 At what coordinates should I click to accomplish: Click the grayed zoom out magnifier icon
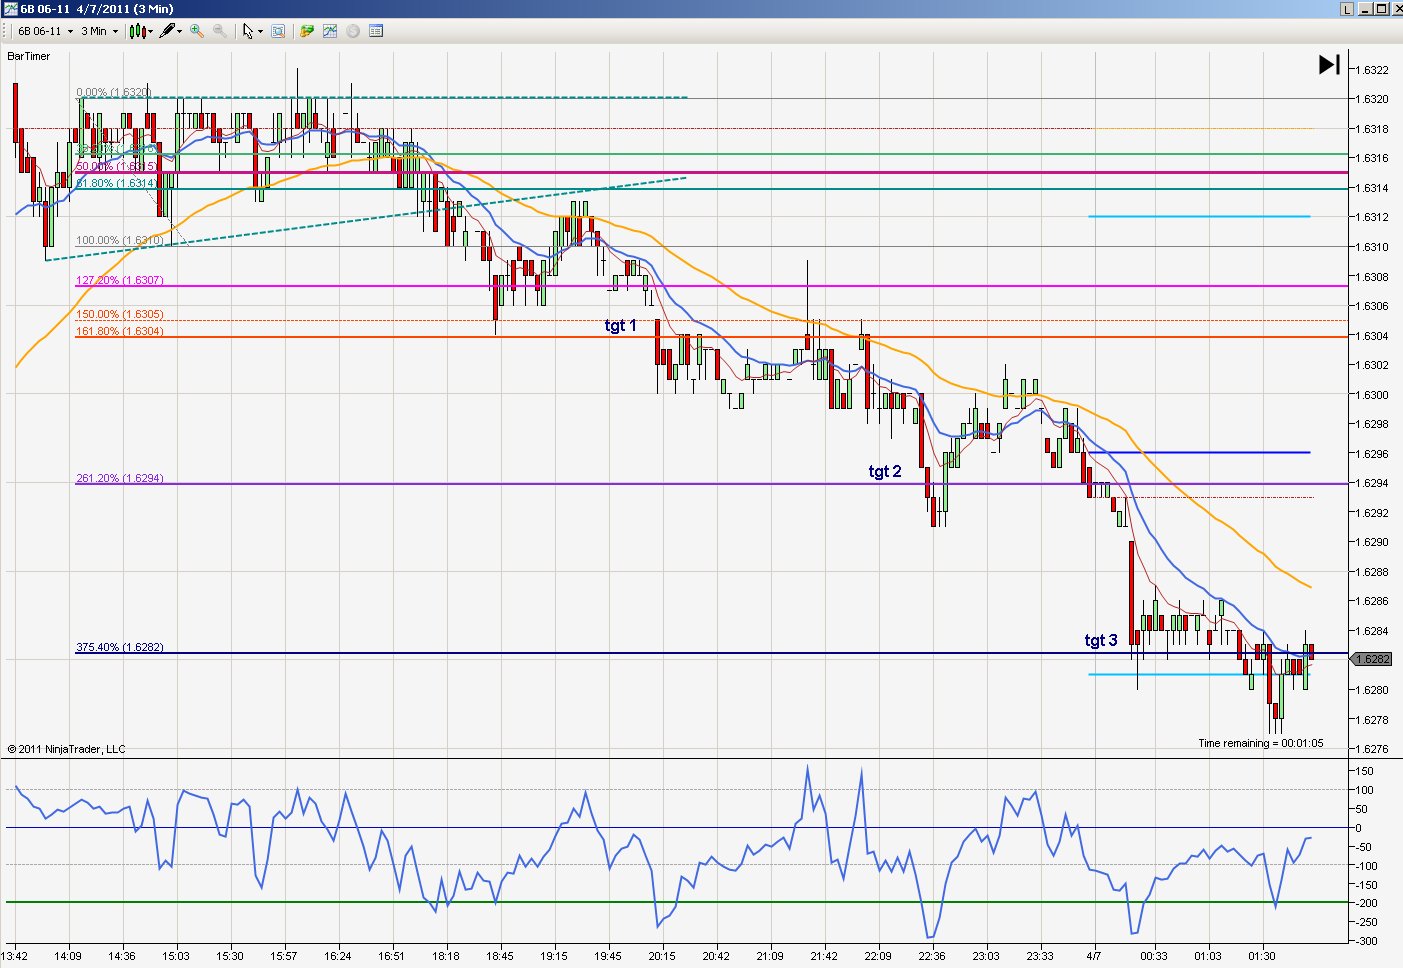tap(220, 31)
